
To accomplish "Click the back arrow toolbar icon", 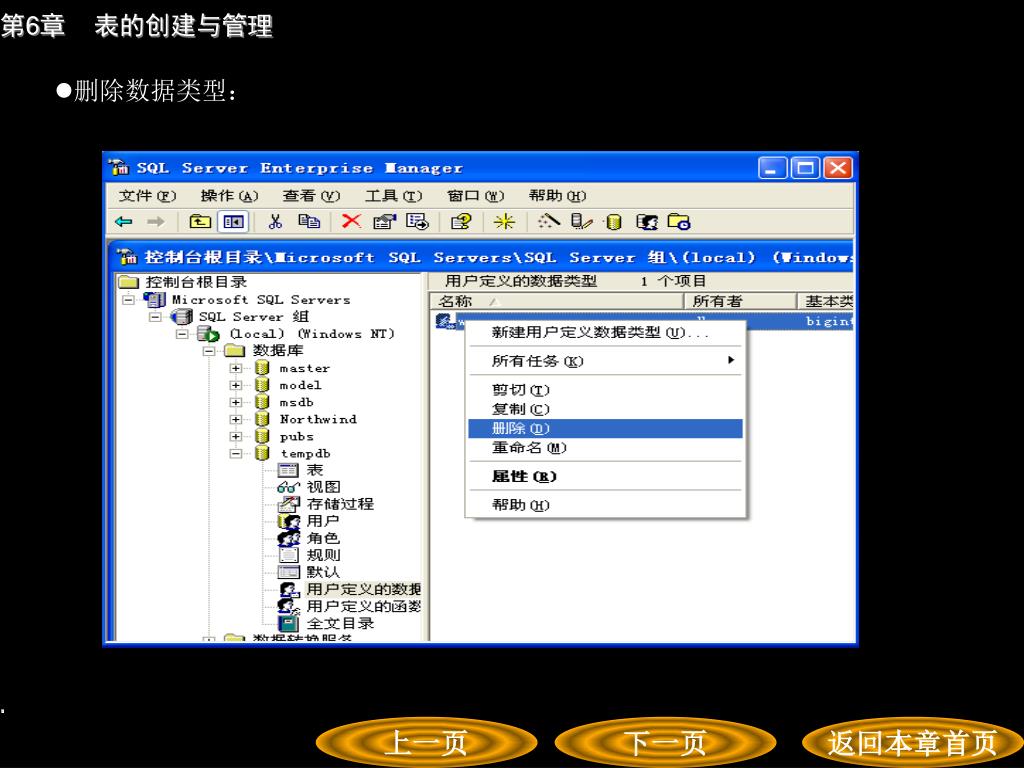I will 123,222.
